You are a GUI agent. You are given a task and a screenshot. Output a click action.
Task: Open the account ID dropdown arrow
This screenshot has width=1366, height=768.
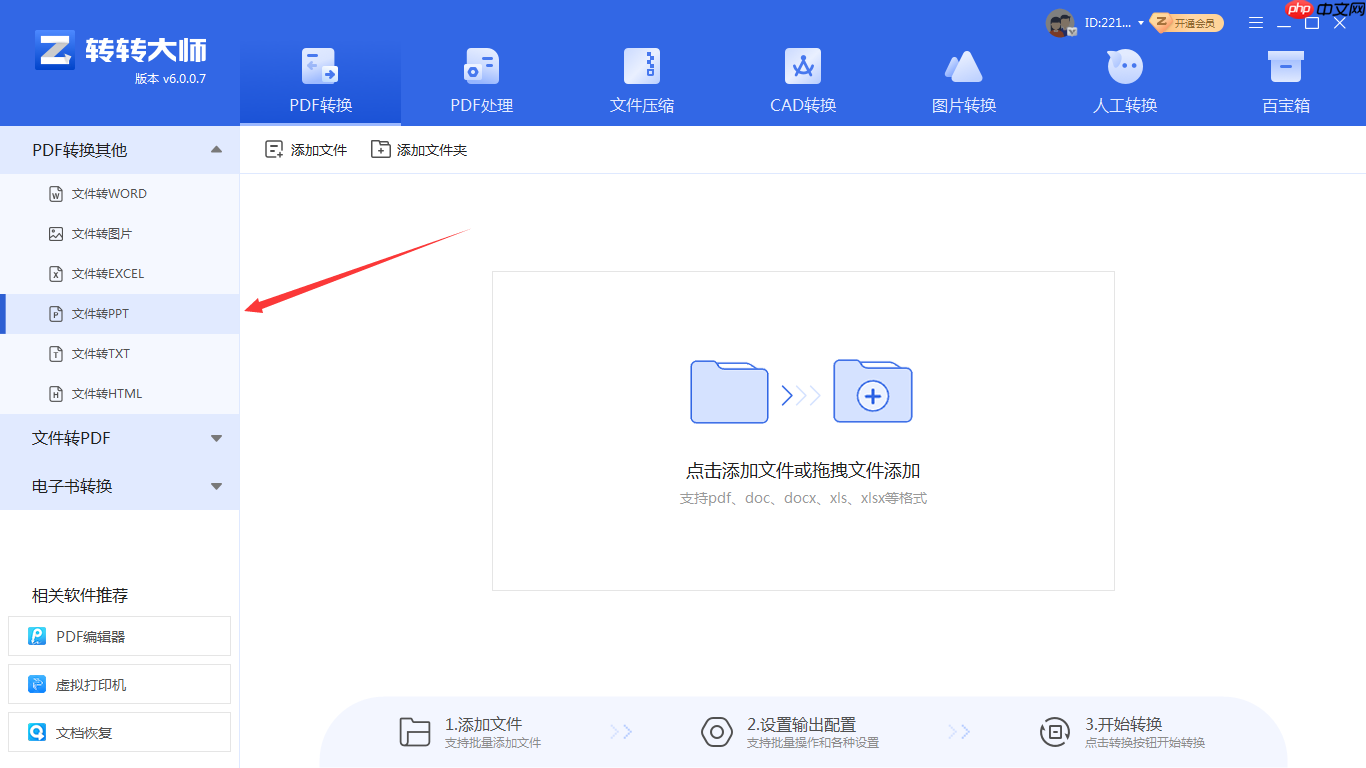pyautogui.click(x=1141, y=23)
